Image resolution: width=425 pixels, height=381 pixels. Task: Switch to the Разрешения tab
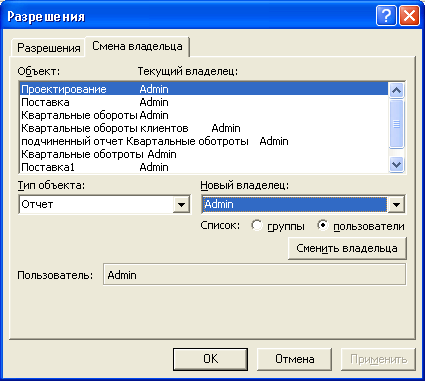[49, 48]
